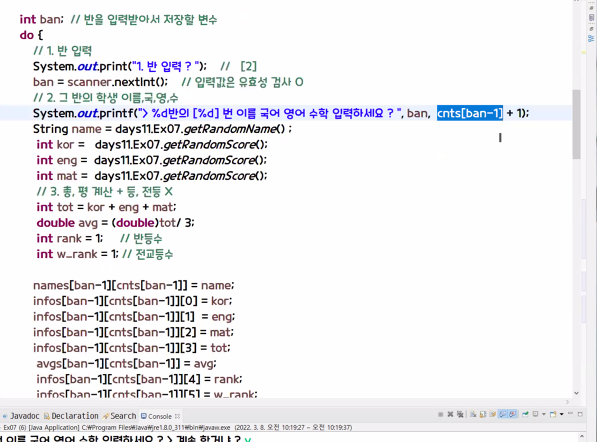
Task: Click the line assigning kor to infos
Action: 132,300
